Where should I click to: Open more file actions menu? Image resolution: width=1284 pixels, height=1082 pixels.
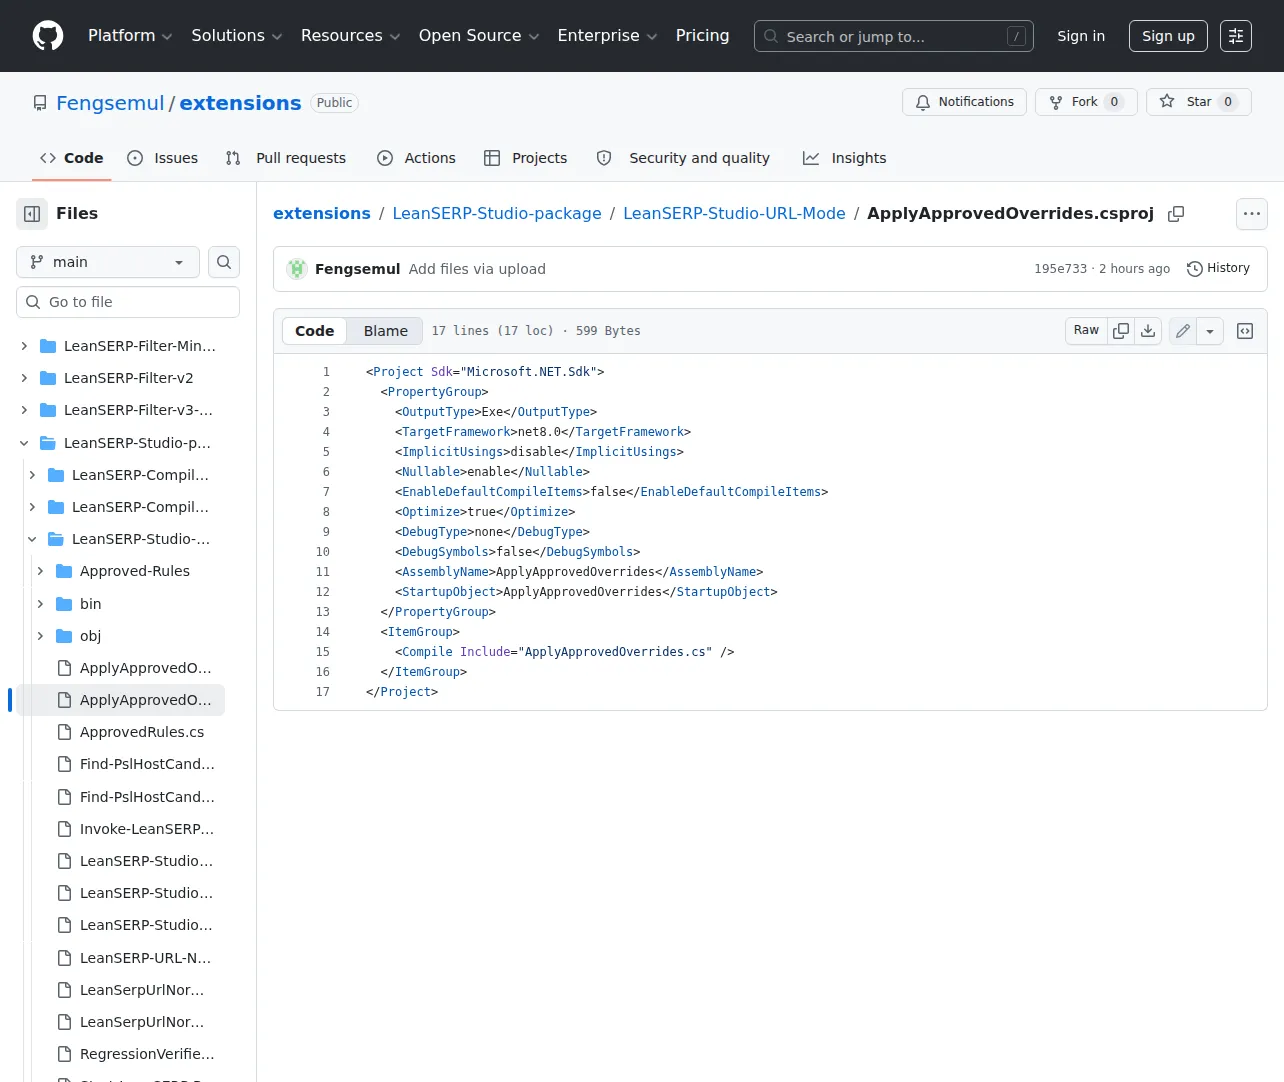1252,214
